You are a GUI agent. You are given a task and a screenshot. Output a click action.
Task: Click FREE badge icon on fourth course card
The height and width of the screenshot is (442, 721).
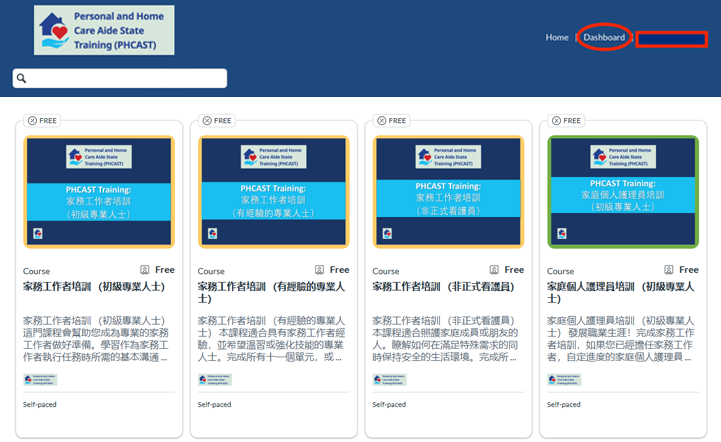pyautogui.click(x=554, y=120)
